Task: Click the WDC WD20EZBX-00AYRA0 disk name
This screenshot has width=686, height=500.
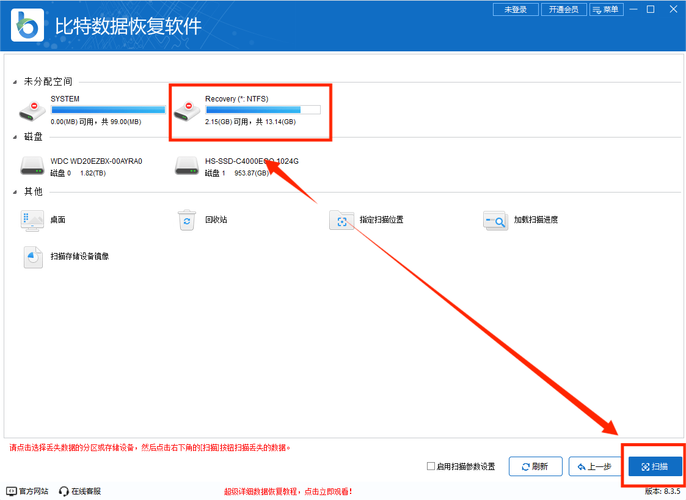Action: pos(96,161)
